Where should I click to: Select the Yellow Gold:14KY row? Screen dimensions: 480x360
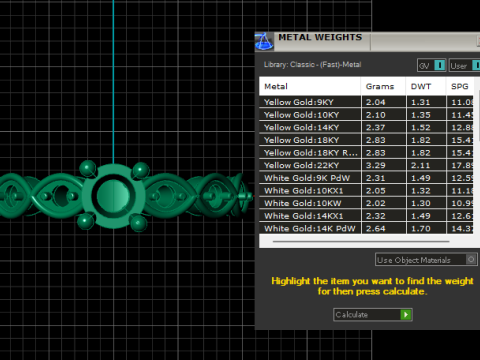366,127
